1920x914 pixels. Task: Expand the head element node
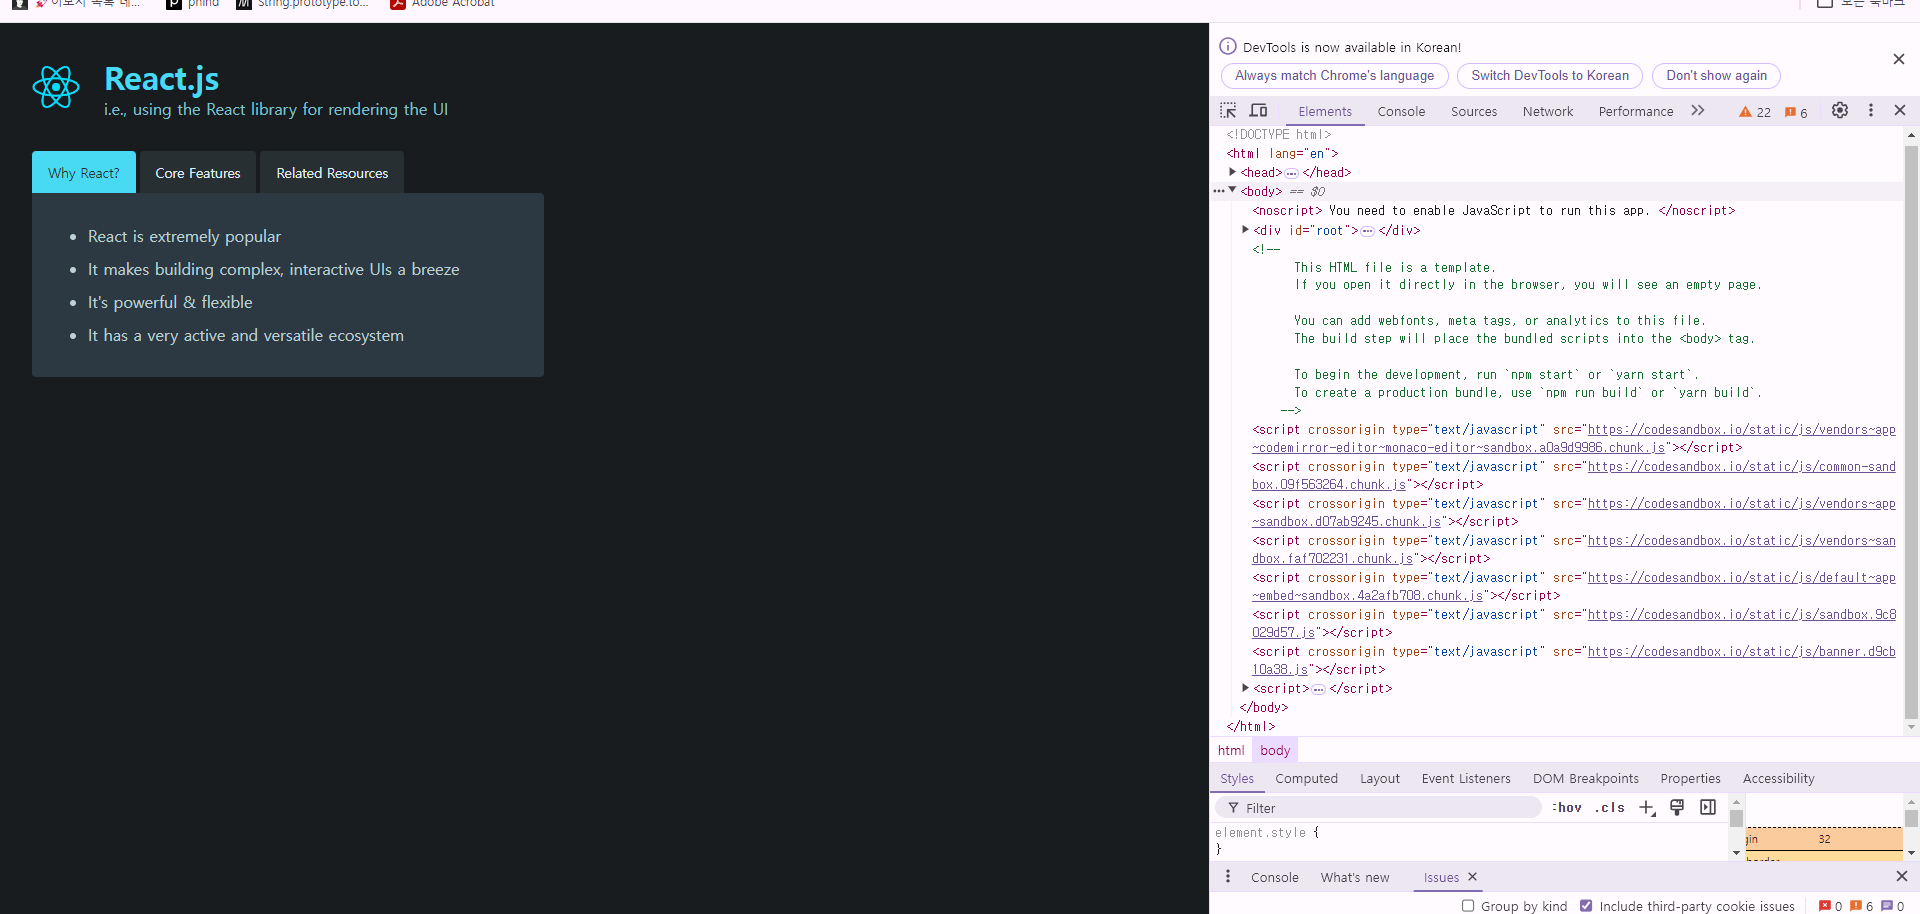pyautogui.click(x=1233, y=172)
